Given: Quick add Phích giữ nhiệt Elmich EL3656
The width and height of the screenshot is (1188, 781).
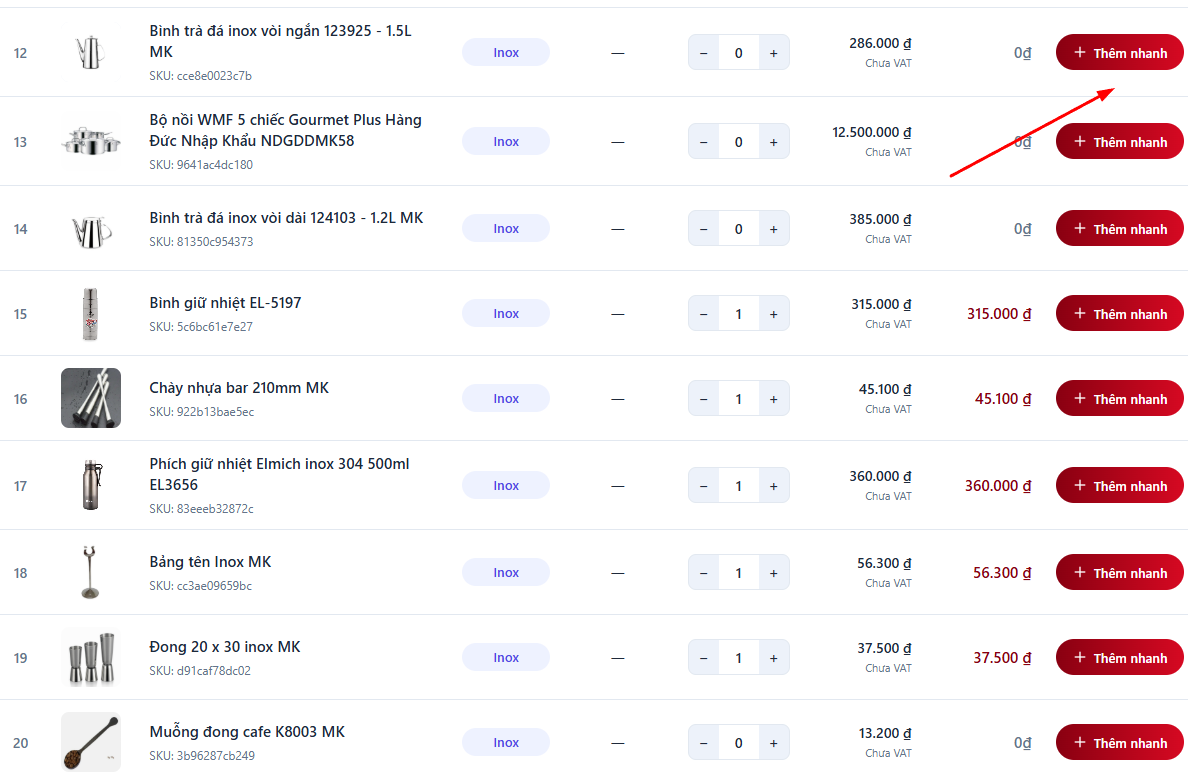Looking at the screenshot, I should tap(1119, 486).
